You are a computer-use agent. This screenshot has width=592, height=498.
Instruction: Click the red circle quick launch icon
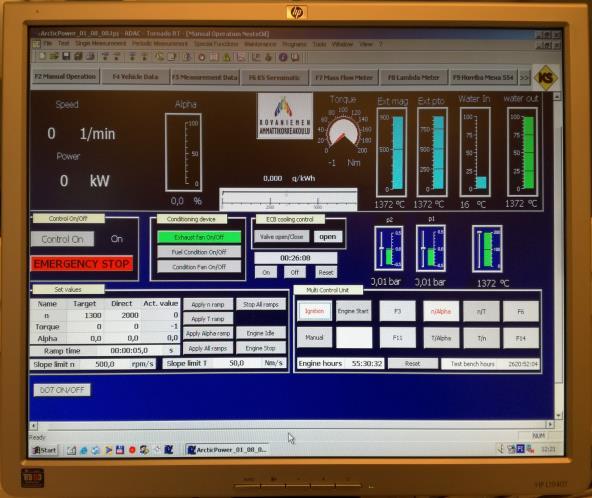coord(132,450)
